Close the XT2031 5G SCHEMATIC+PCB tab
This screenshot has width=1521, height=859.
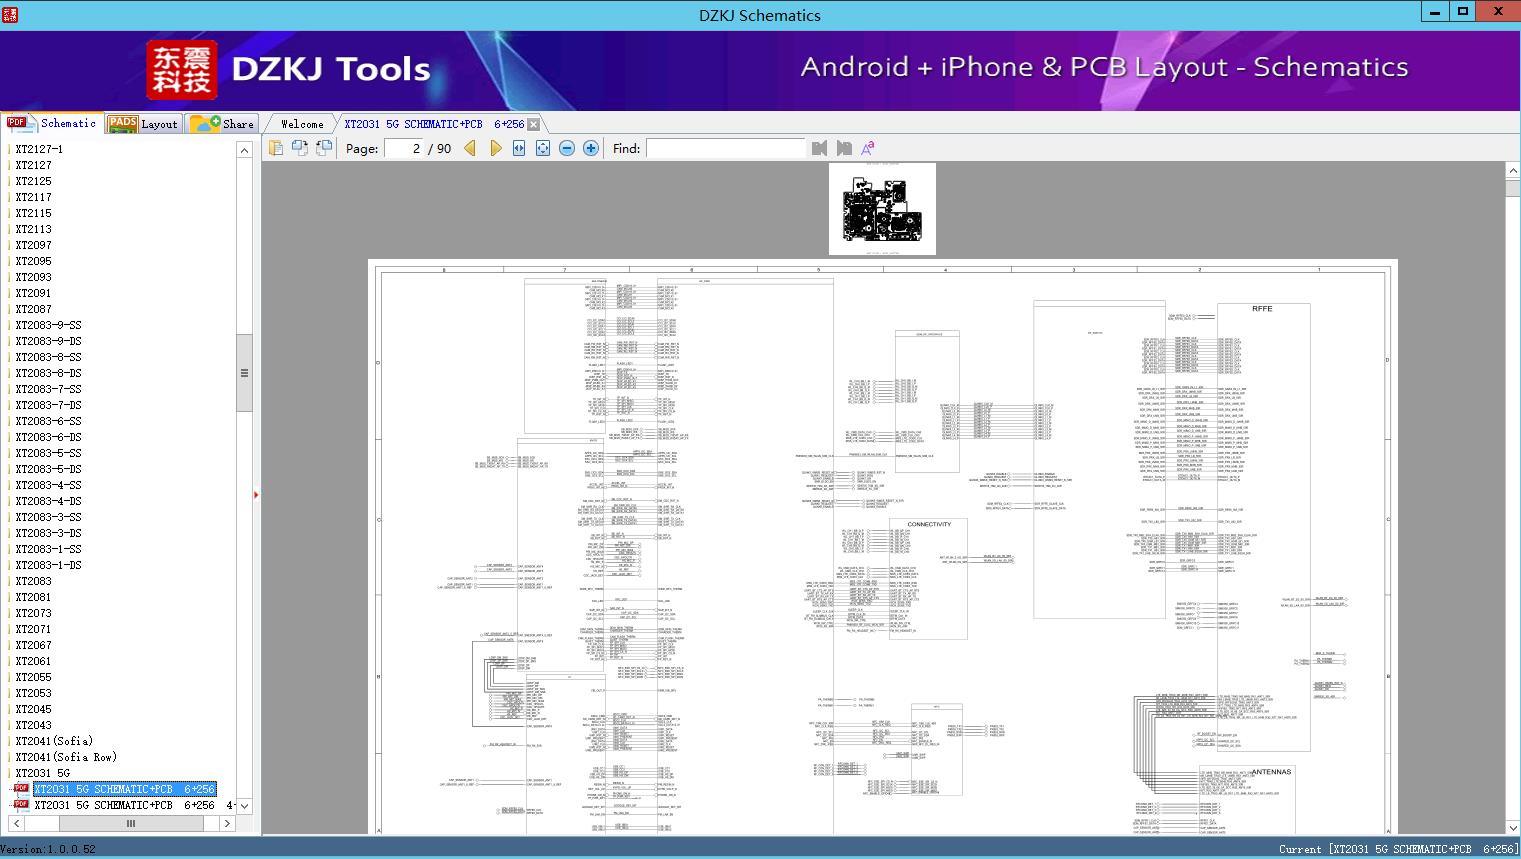click(534, 125)
